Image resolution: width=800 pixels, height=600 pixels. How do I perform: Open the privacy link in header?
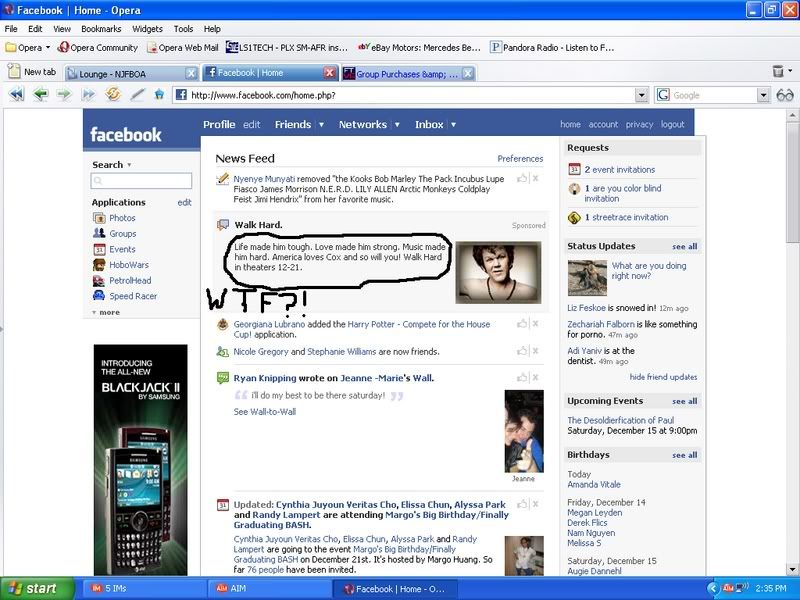click(639, 124)
